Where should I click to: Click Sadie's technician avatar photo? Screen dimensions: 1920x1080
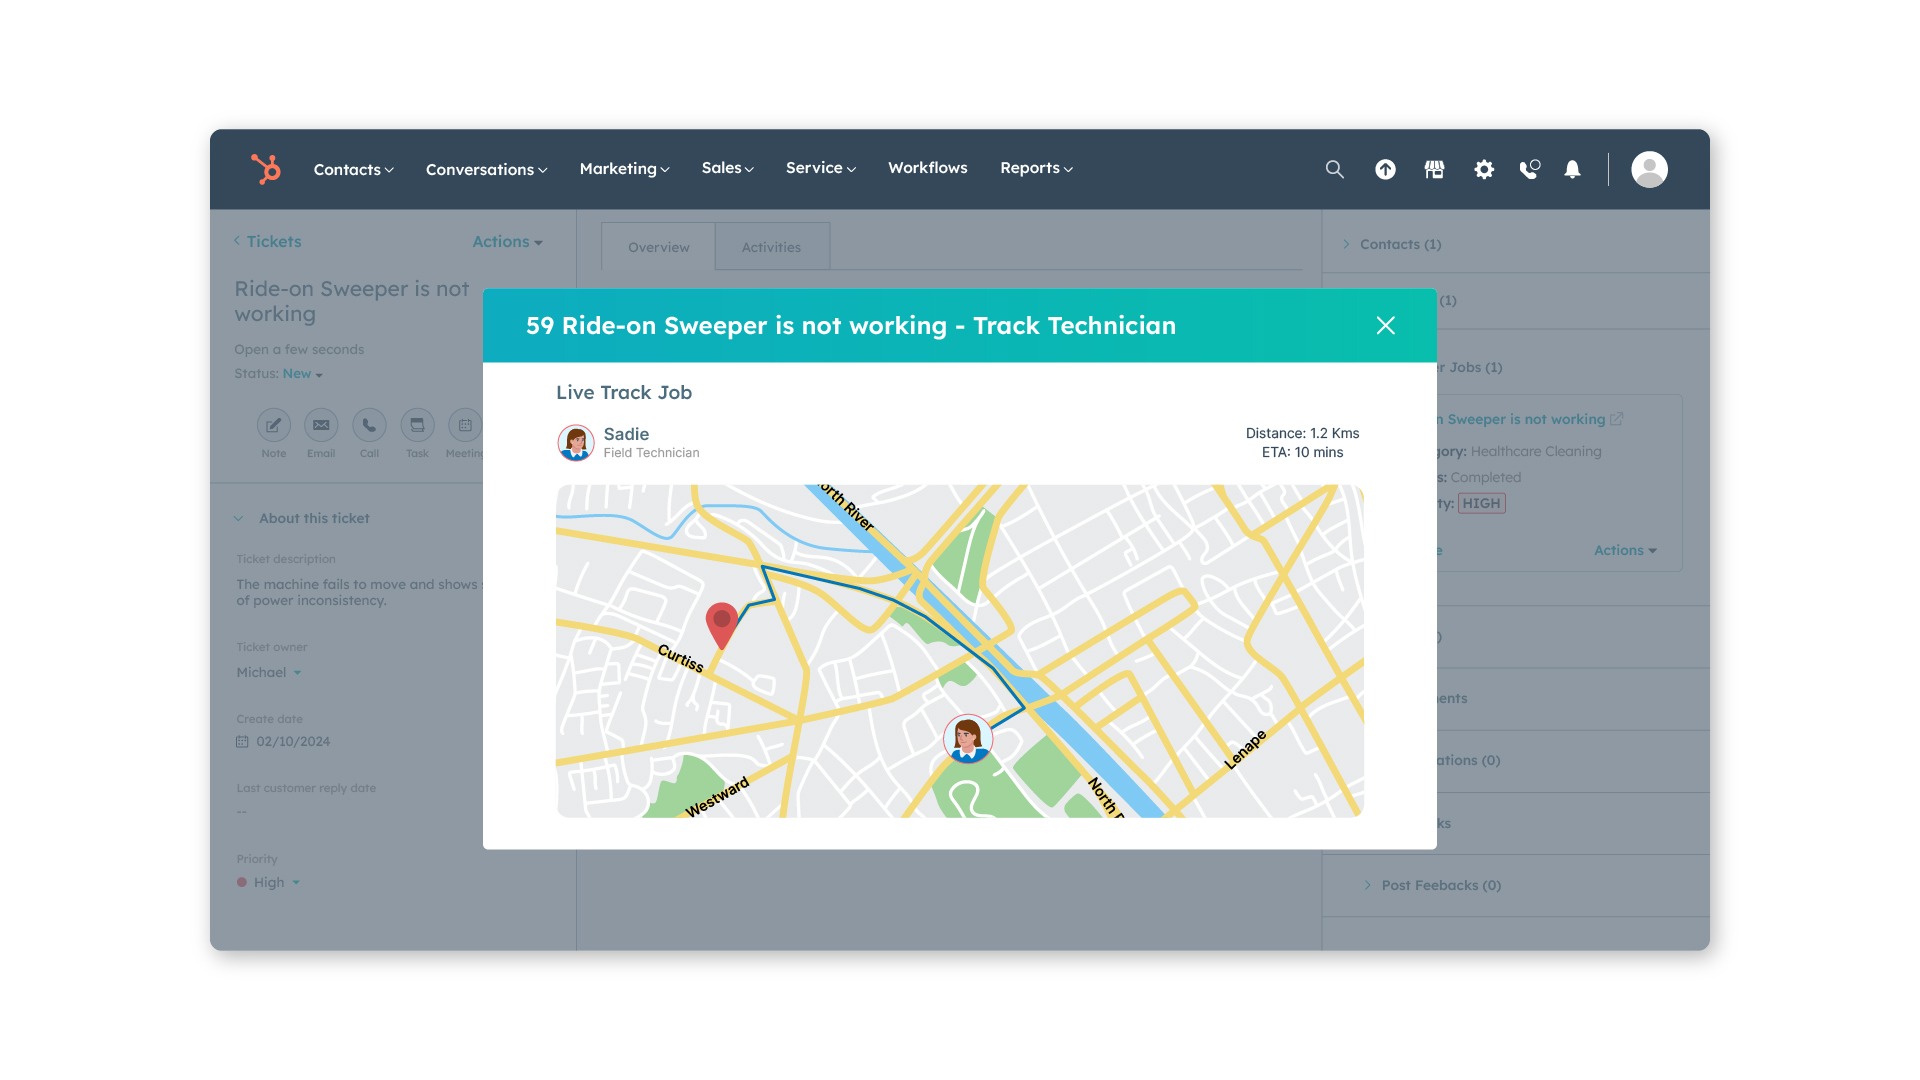575,442
